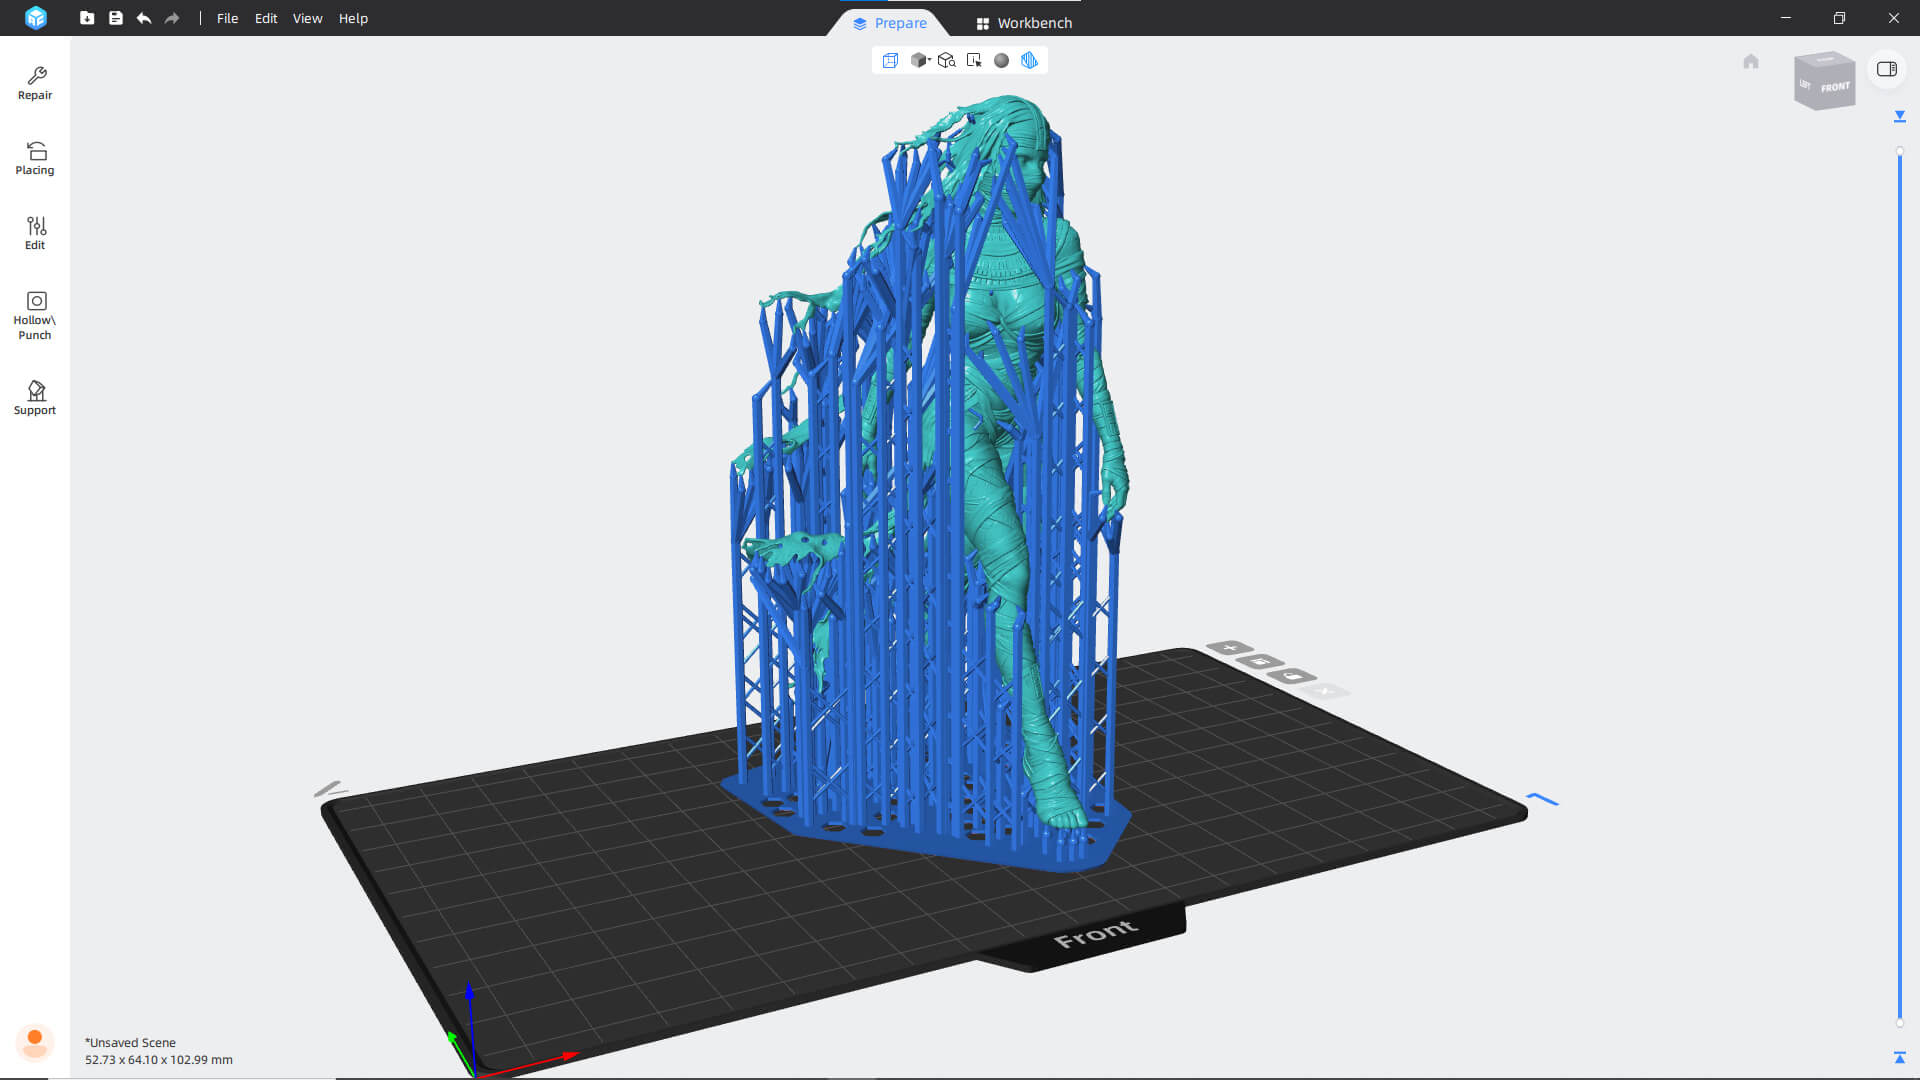
Task: Redo the last action
Action: 172,18
